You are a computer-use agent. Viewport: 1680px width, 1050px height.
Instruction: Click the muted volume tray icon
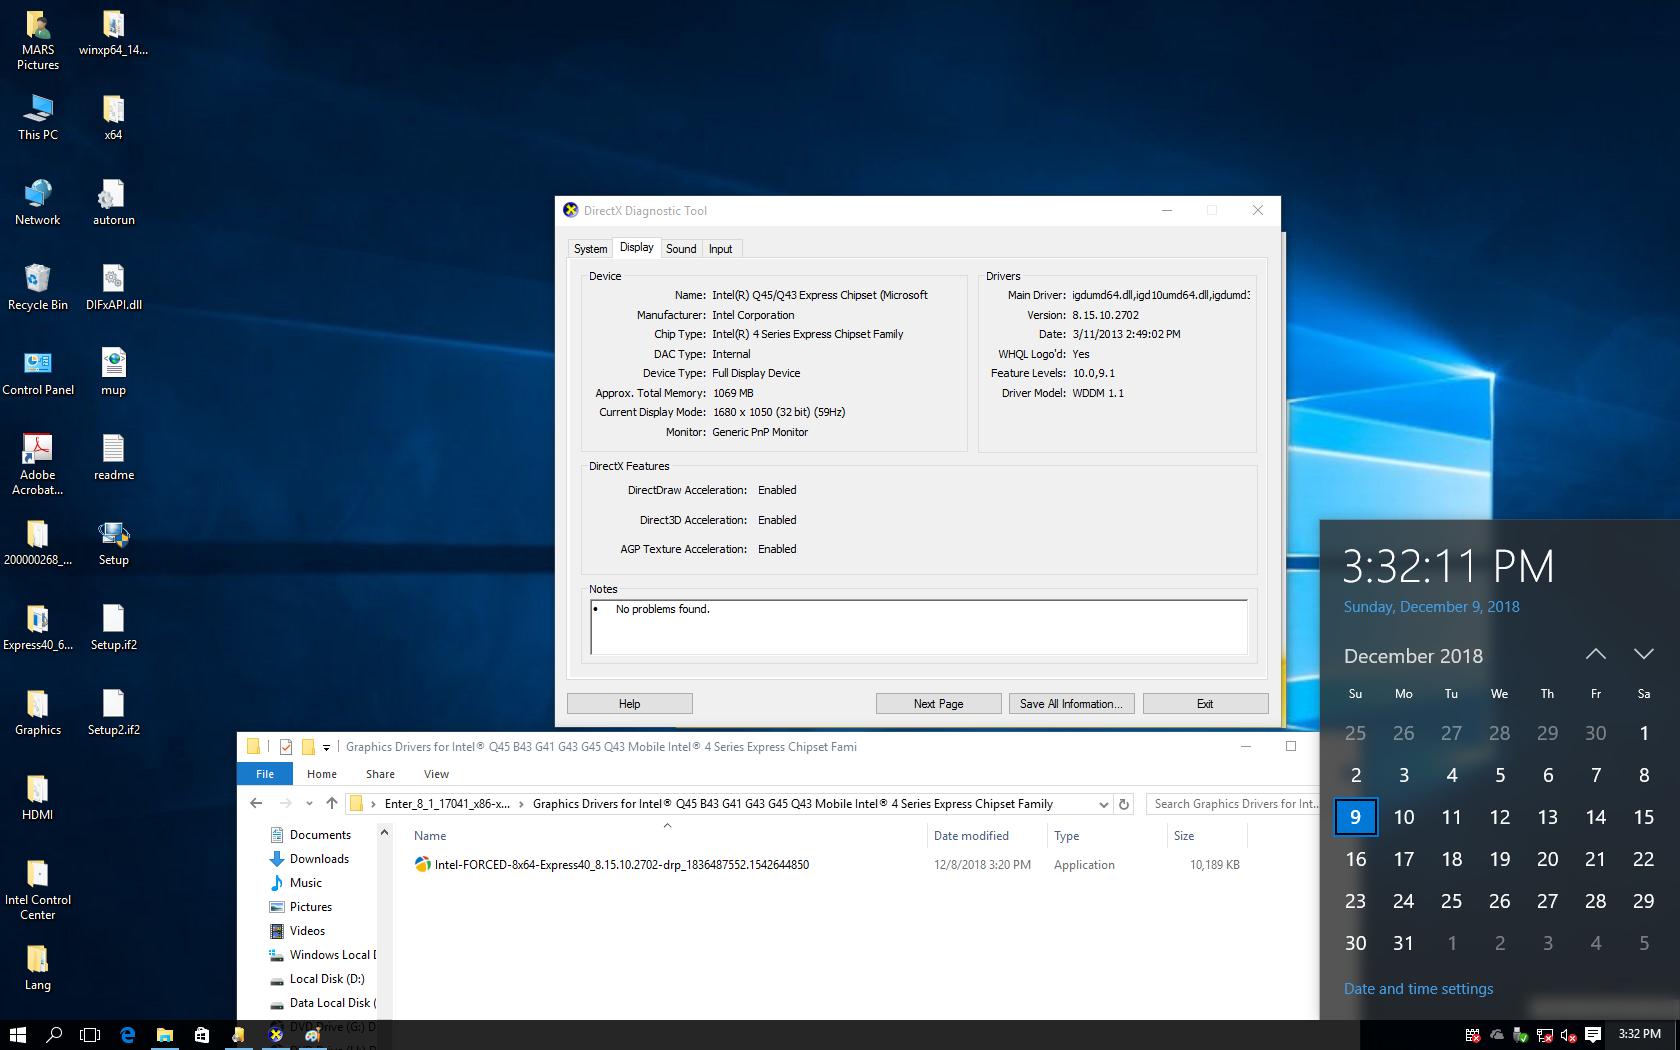(1569, 1035)
